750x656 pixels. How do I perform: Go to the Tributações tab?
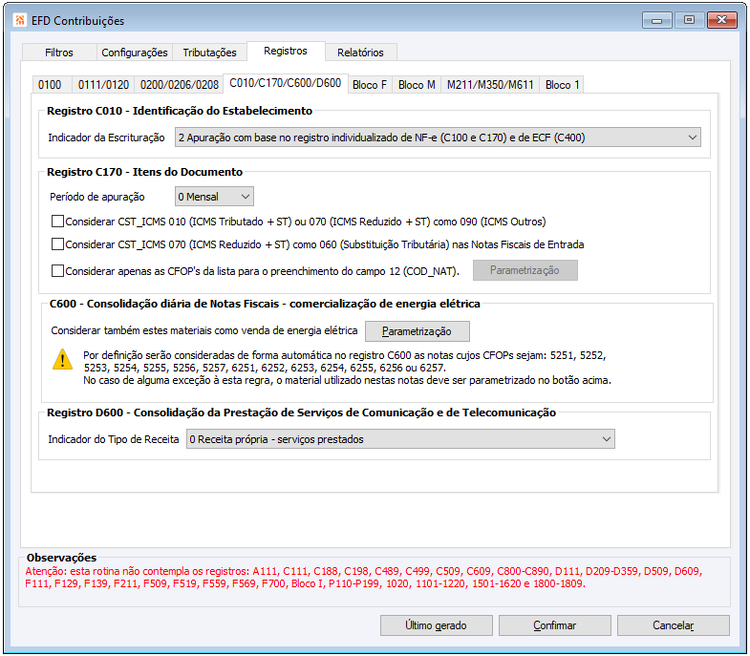point(210,53)
